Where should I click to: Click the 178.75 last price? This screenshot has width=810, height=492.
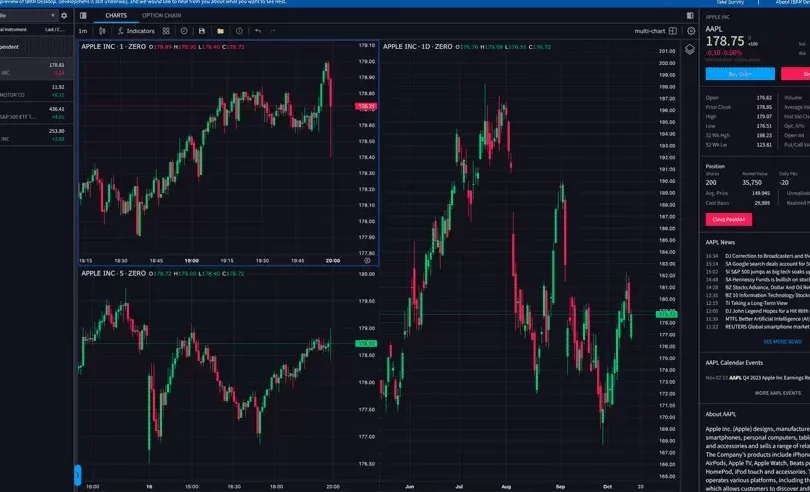click(725, 41)
